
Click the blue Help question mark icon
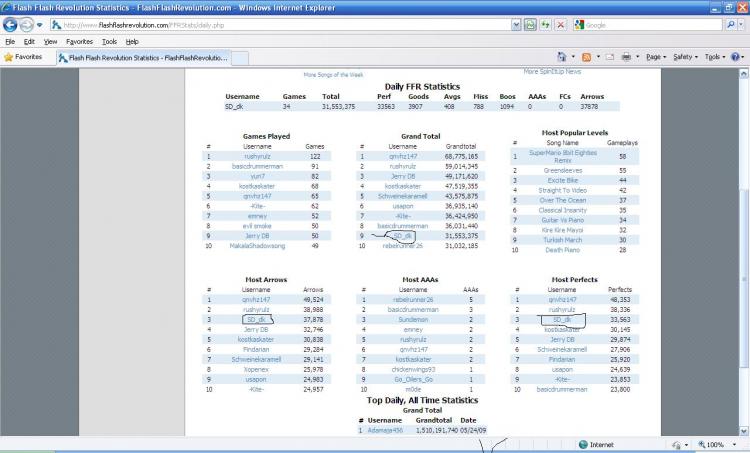(736, 57)
